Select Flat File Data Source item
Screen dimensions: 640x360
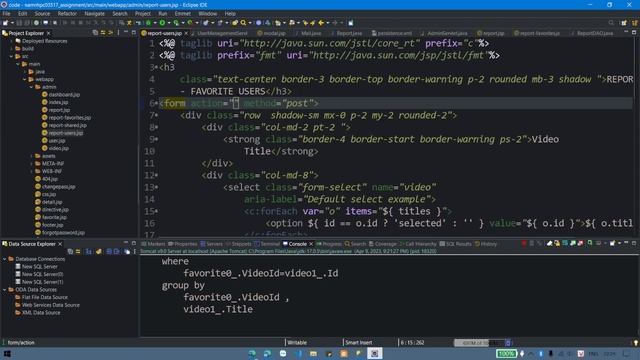point(41,297)
